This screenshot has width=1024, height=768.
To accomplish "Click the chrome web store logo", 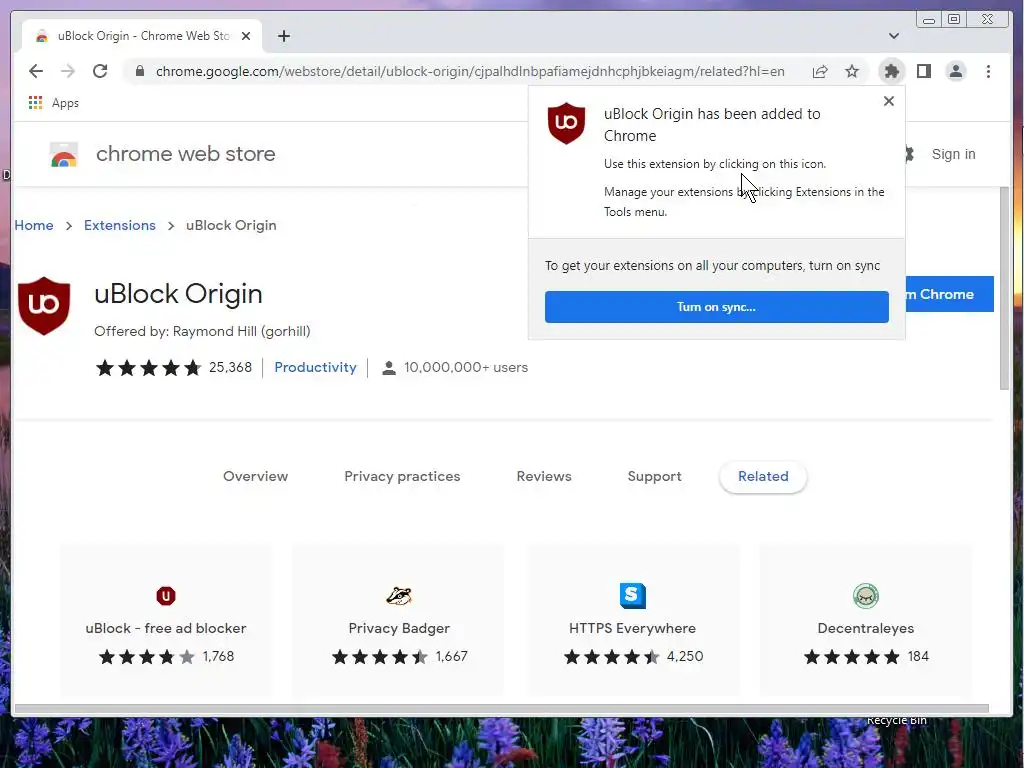I will (64, 155).
